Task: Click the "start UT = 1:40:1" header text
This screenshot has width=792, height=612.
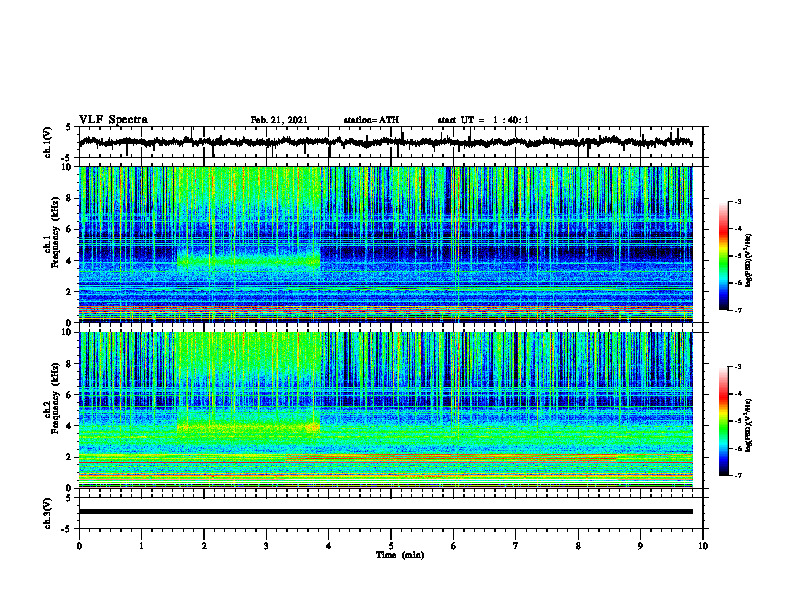Action: point(483,120)
